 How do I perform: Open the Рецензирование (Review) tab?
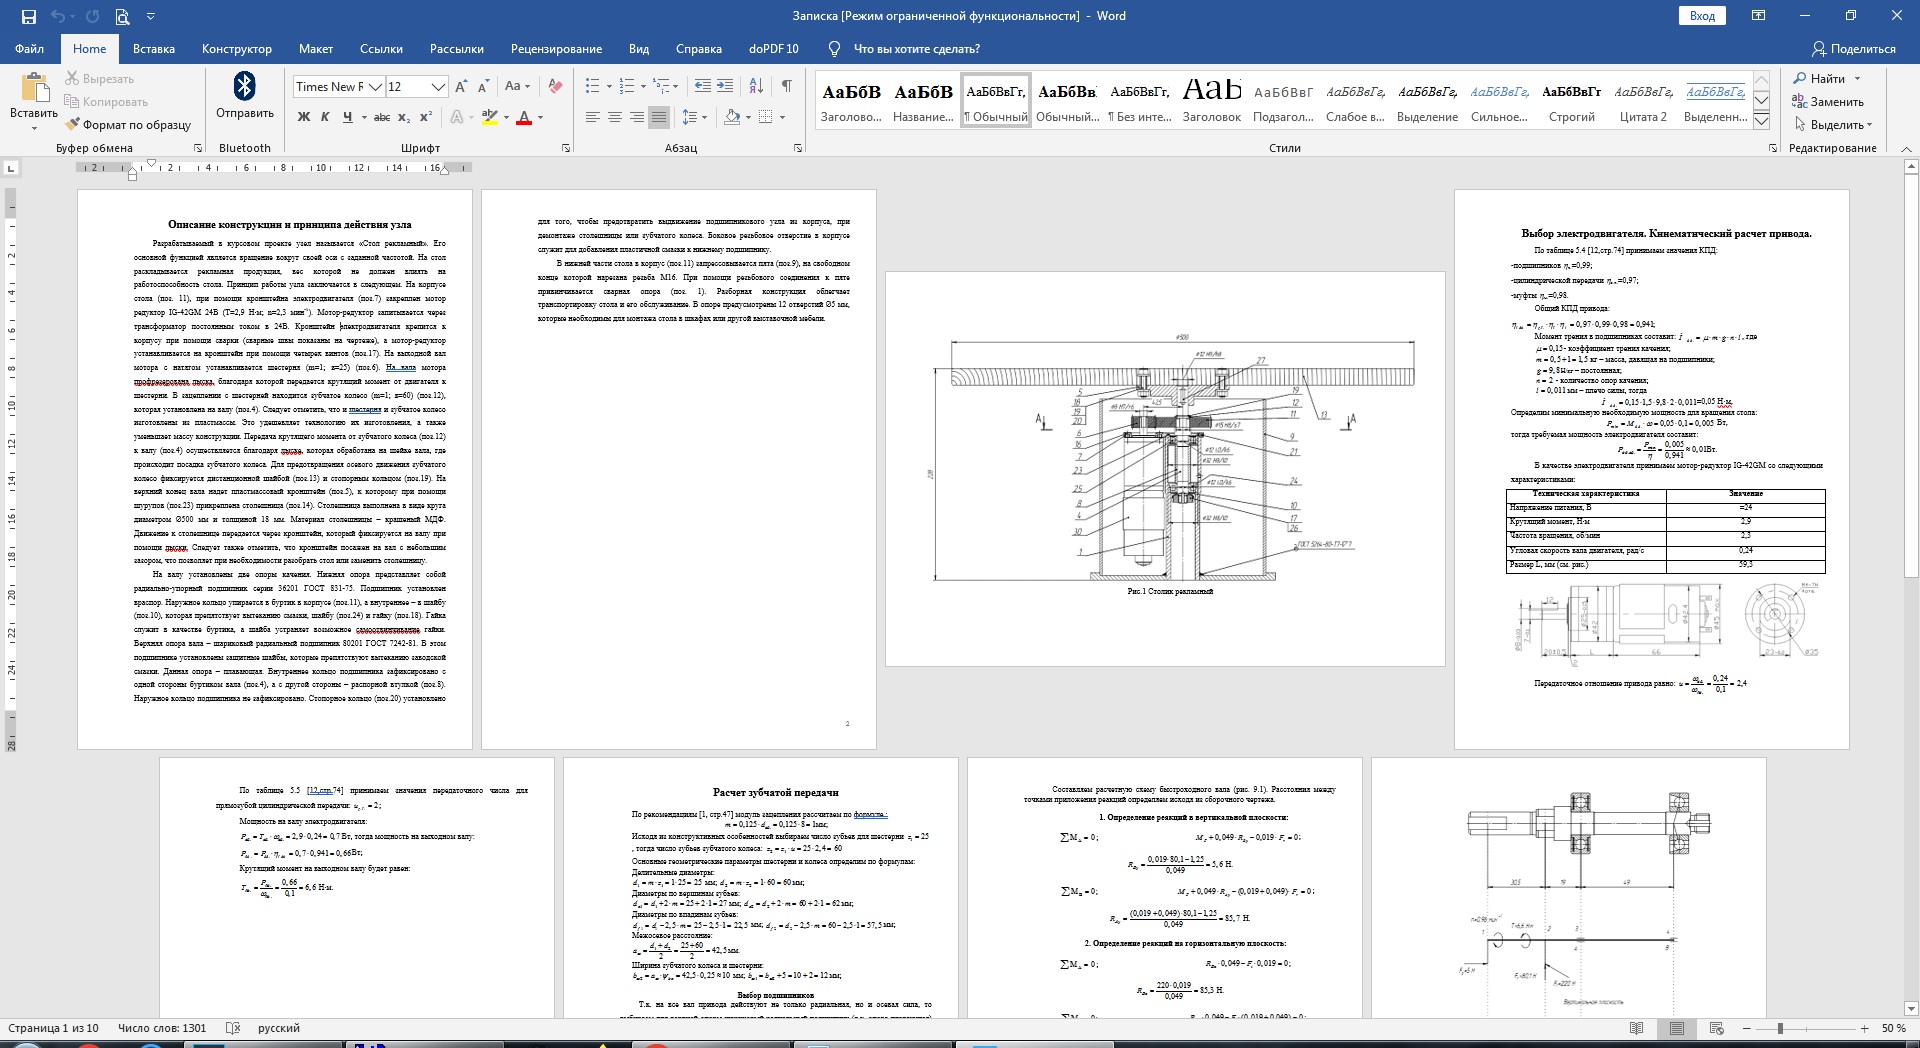click(556, 49)
